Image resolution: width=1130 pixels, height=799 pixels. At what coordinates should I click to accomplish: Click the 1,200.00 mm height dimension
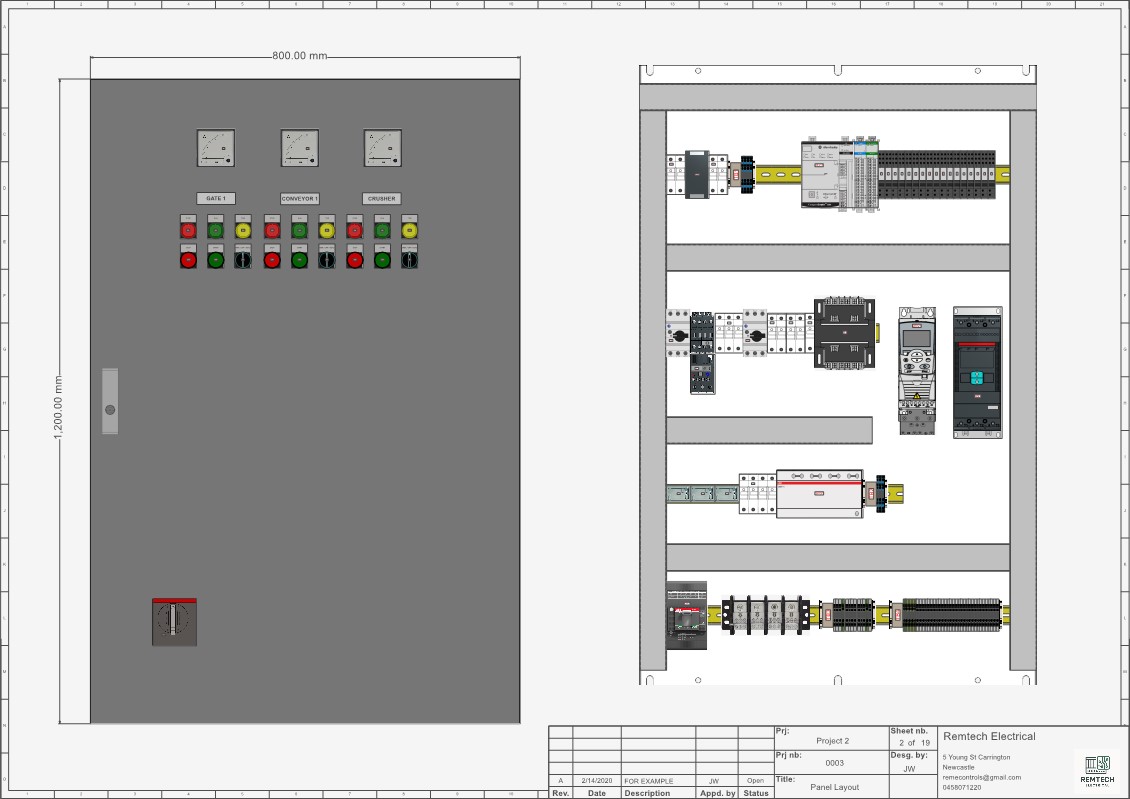(58, 408)
